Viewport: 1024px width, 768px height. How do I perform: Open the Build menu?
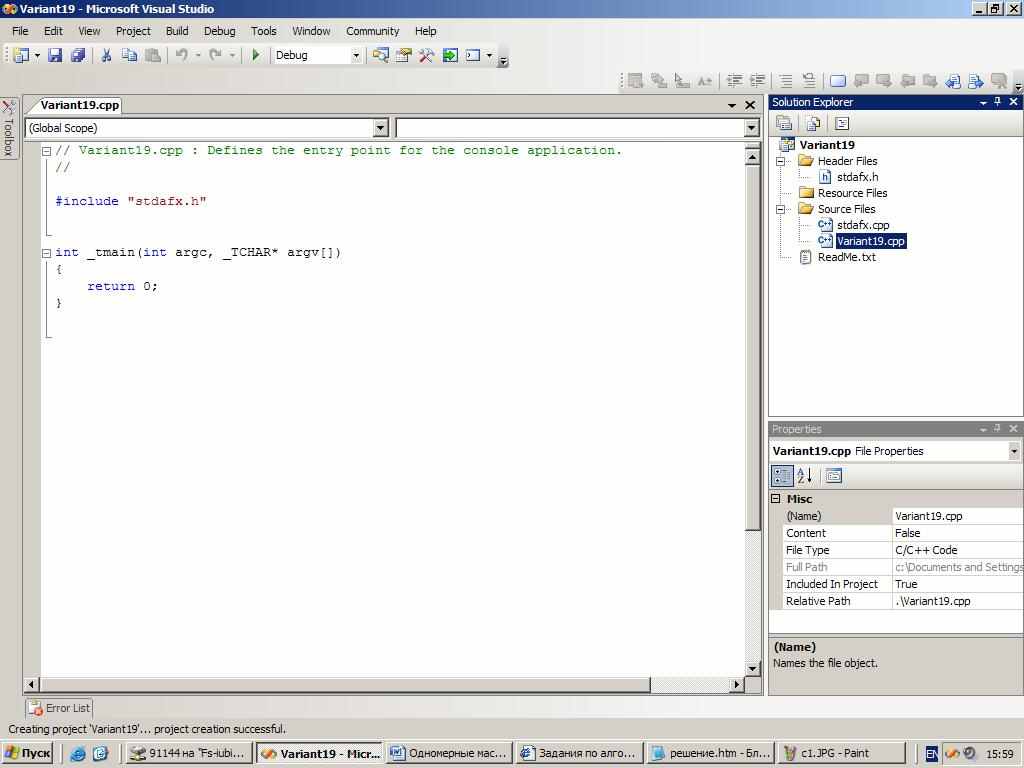pyautogui.click(x=177, y=31)
